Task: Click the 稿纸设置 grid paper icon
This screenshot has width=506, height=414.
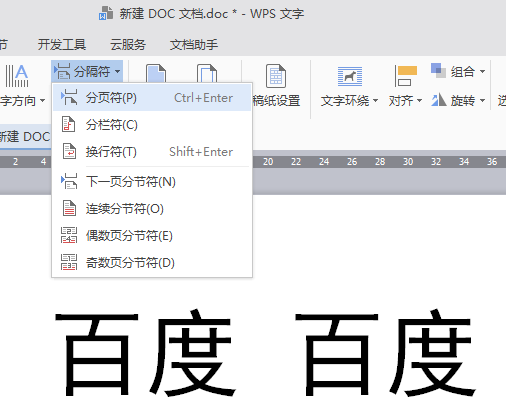Action: click(x=276, y=76)
